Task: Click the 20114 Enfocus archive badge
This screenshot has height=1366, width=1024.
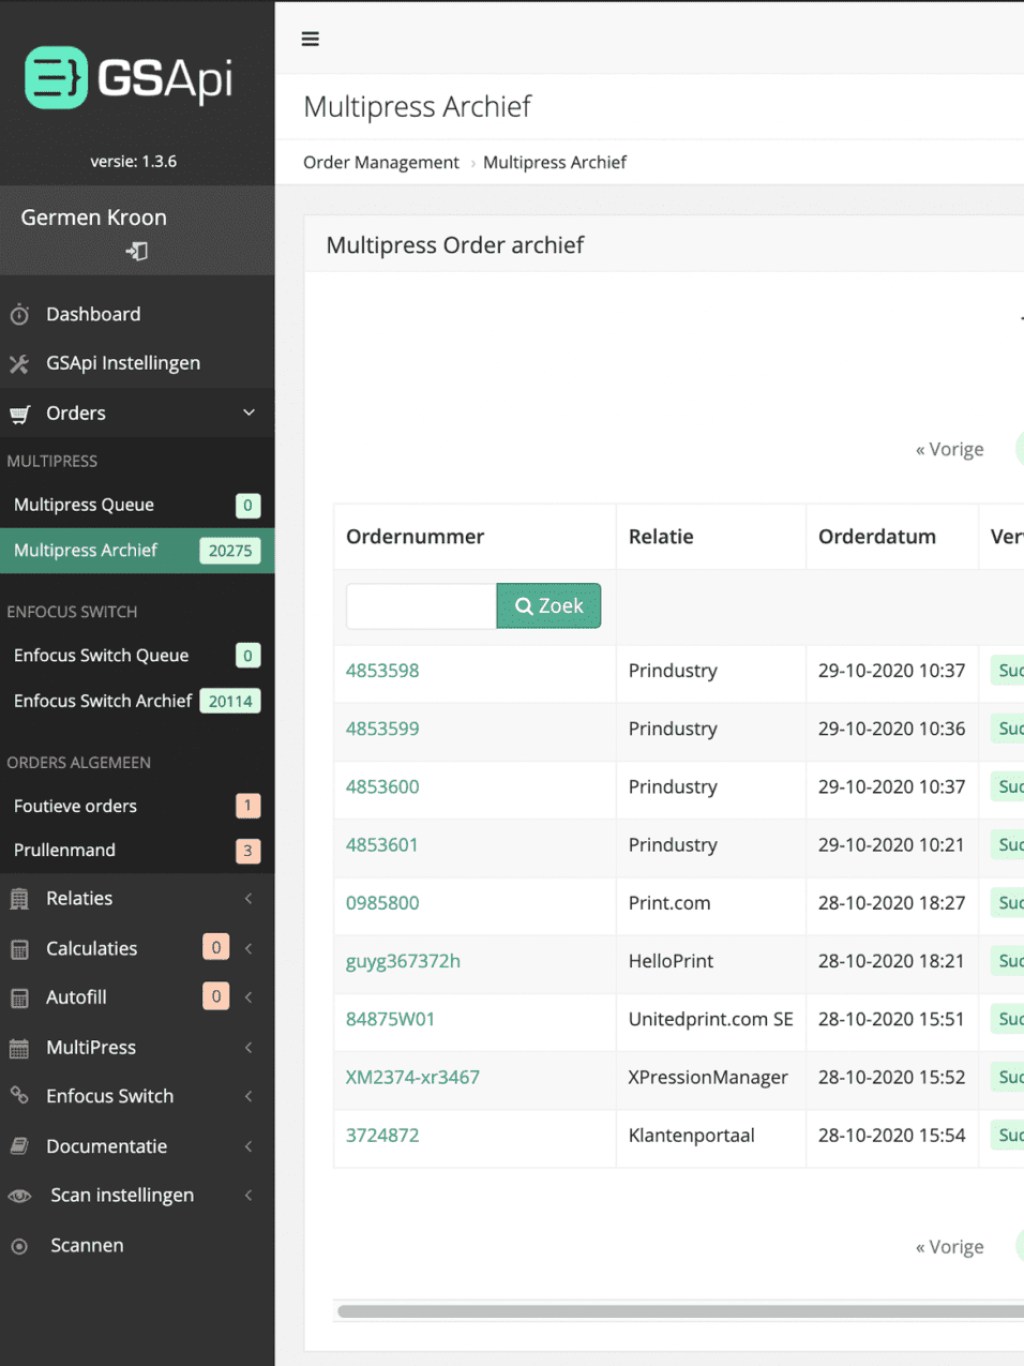Action: [230, 702]
